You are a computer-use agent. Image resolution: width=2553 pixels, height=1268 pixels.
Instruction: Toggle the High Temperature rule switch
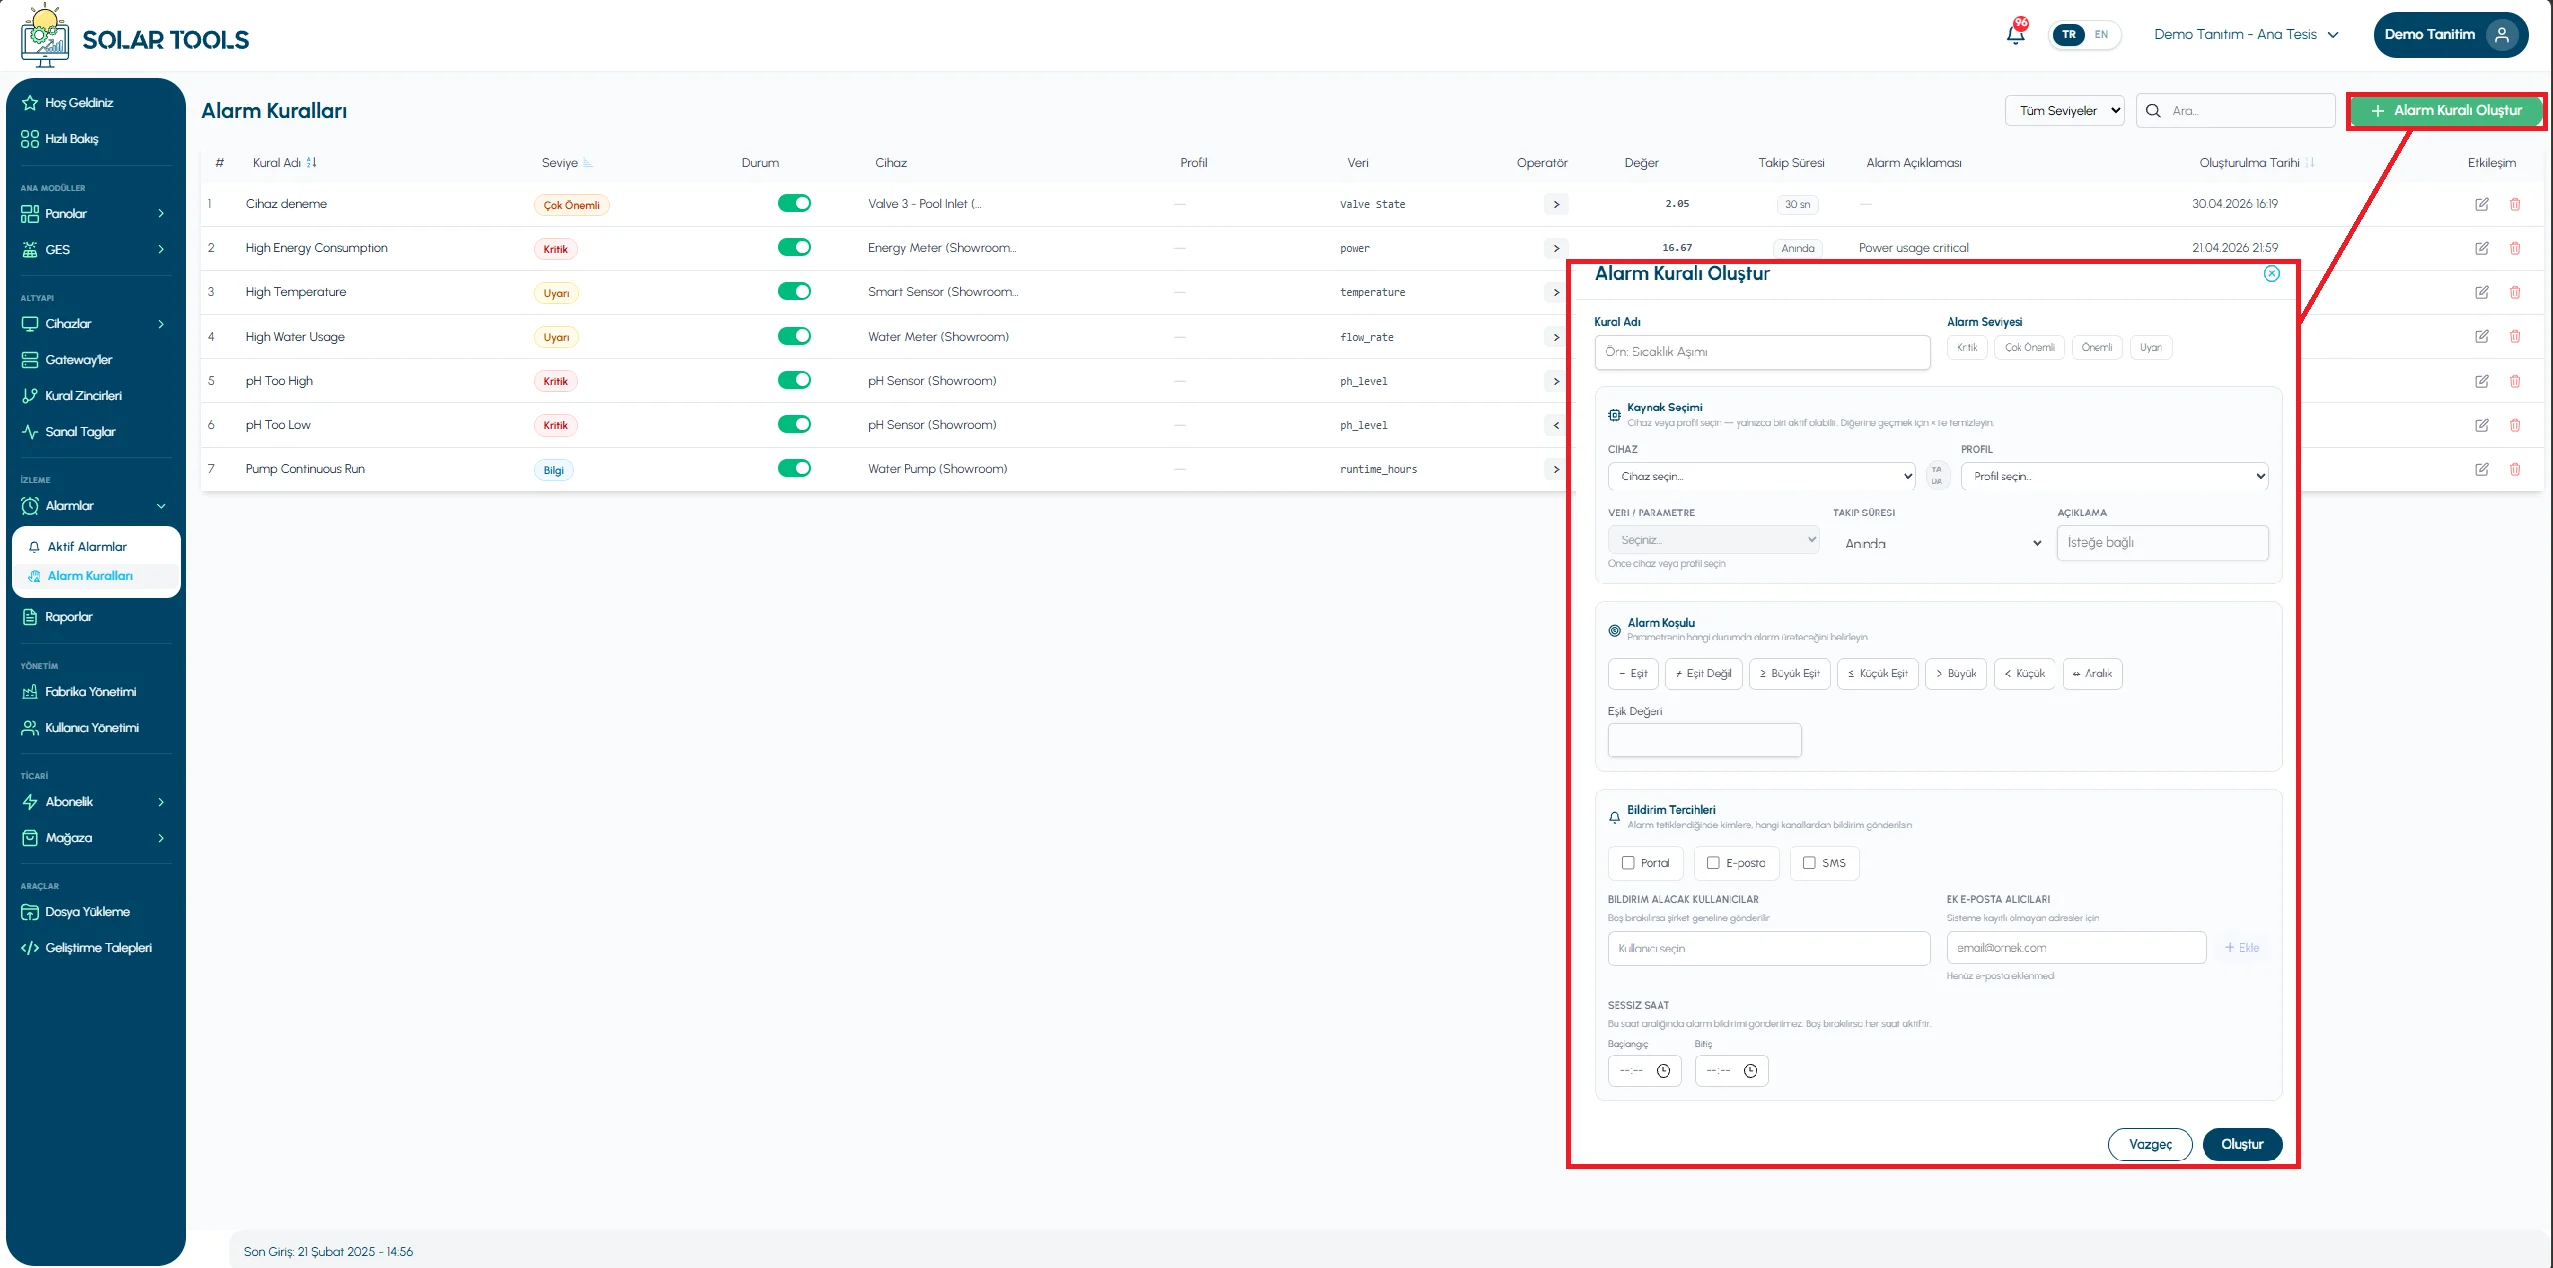tap(794, 291)
